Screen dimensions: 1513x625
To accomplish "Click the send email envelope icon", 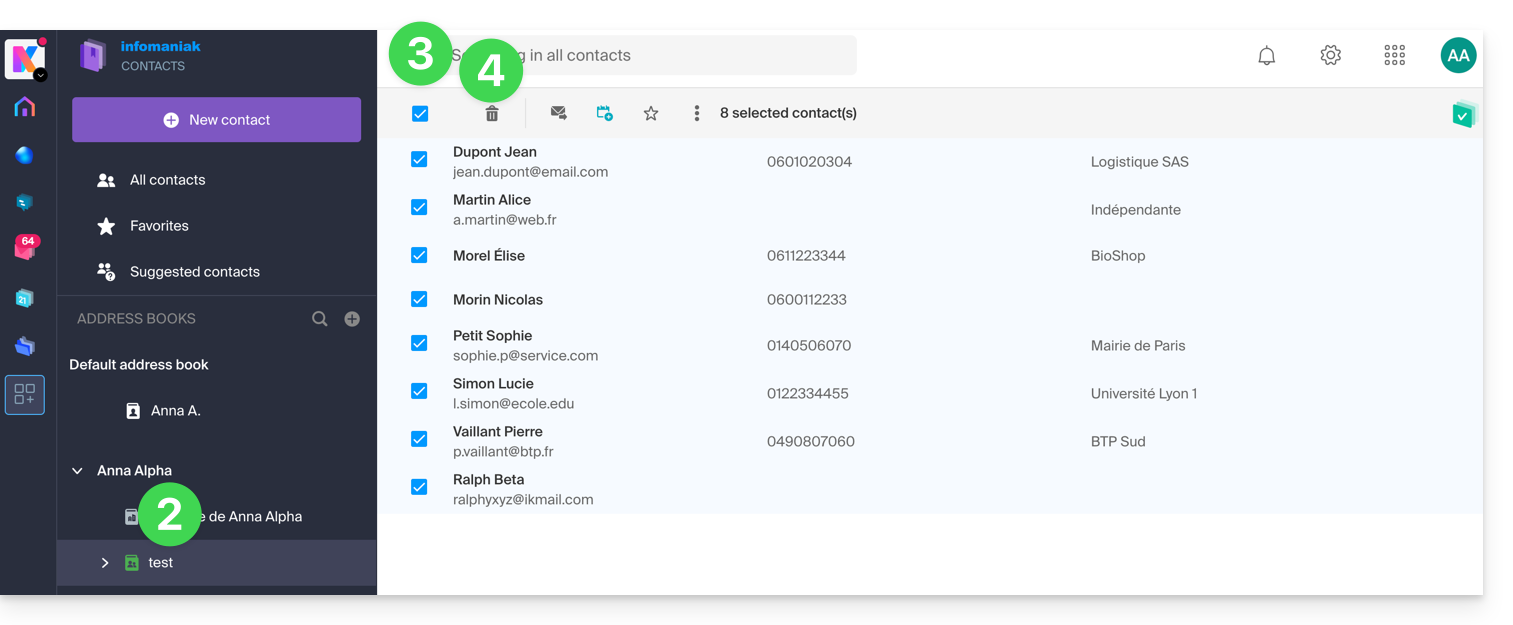I will pos(559,114).
